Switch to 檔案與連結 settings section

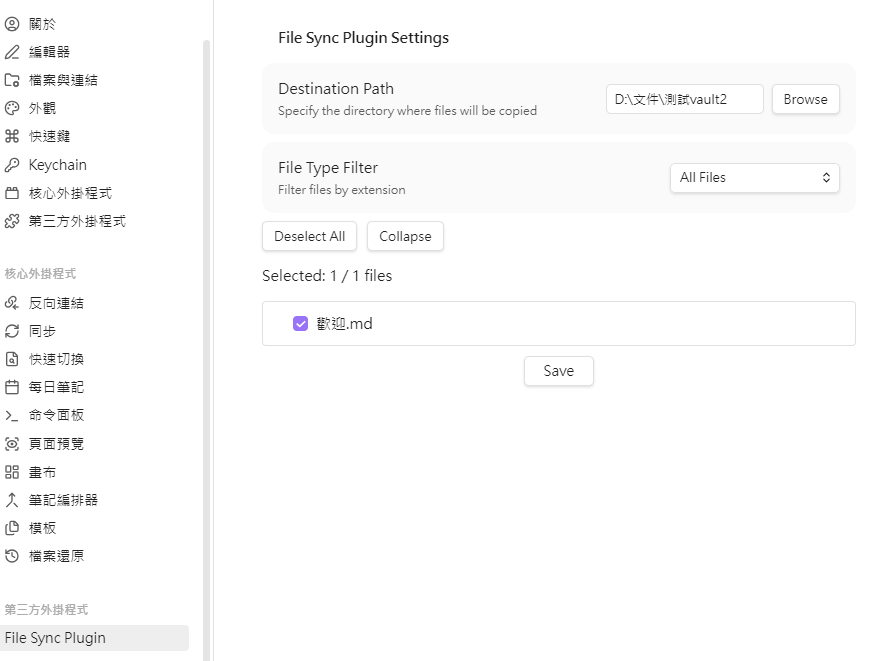tap(63, 80)
